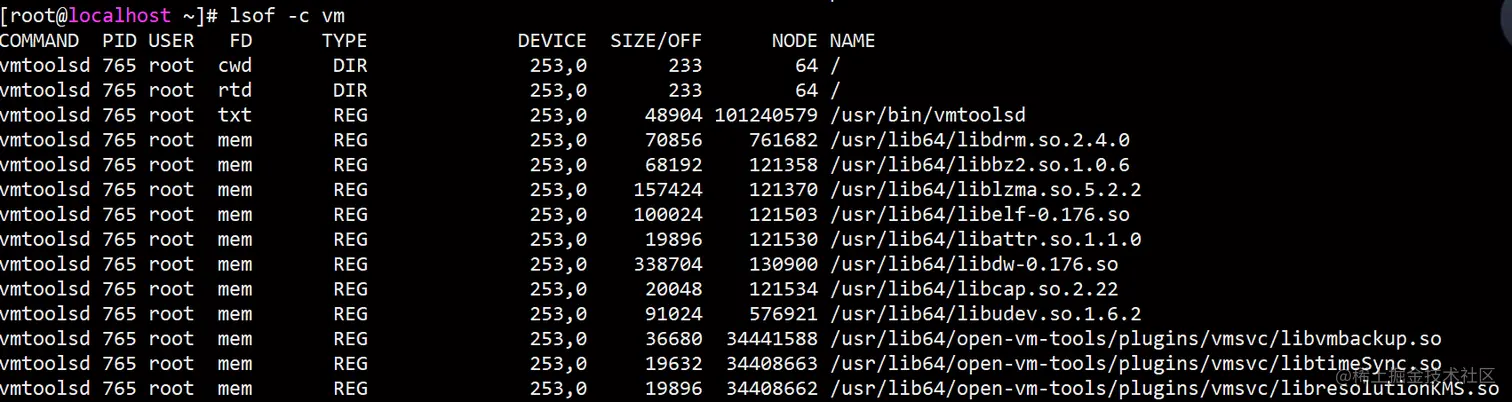Image resolution: width=1512 pixels, height=402 pixels.
Task: Click the path /usr/lib64/liblzma.so.5.2.2
Action: click(x=985, y=190)
